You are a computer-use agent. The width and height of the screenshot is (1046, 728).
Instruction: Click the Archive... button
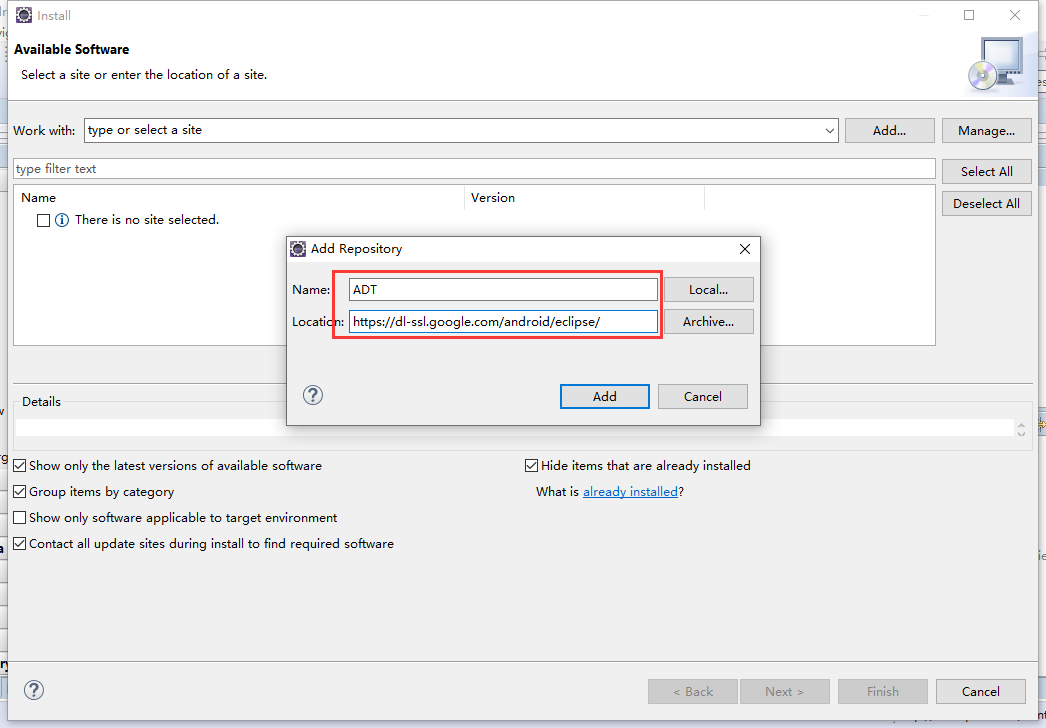709,321
